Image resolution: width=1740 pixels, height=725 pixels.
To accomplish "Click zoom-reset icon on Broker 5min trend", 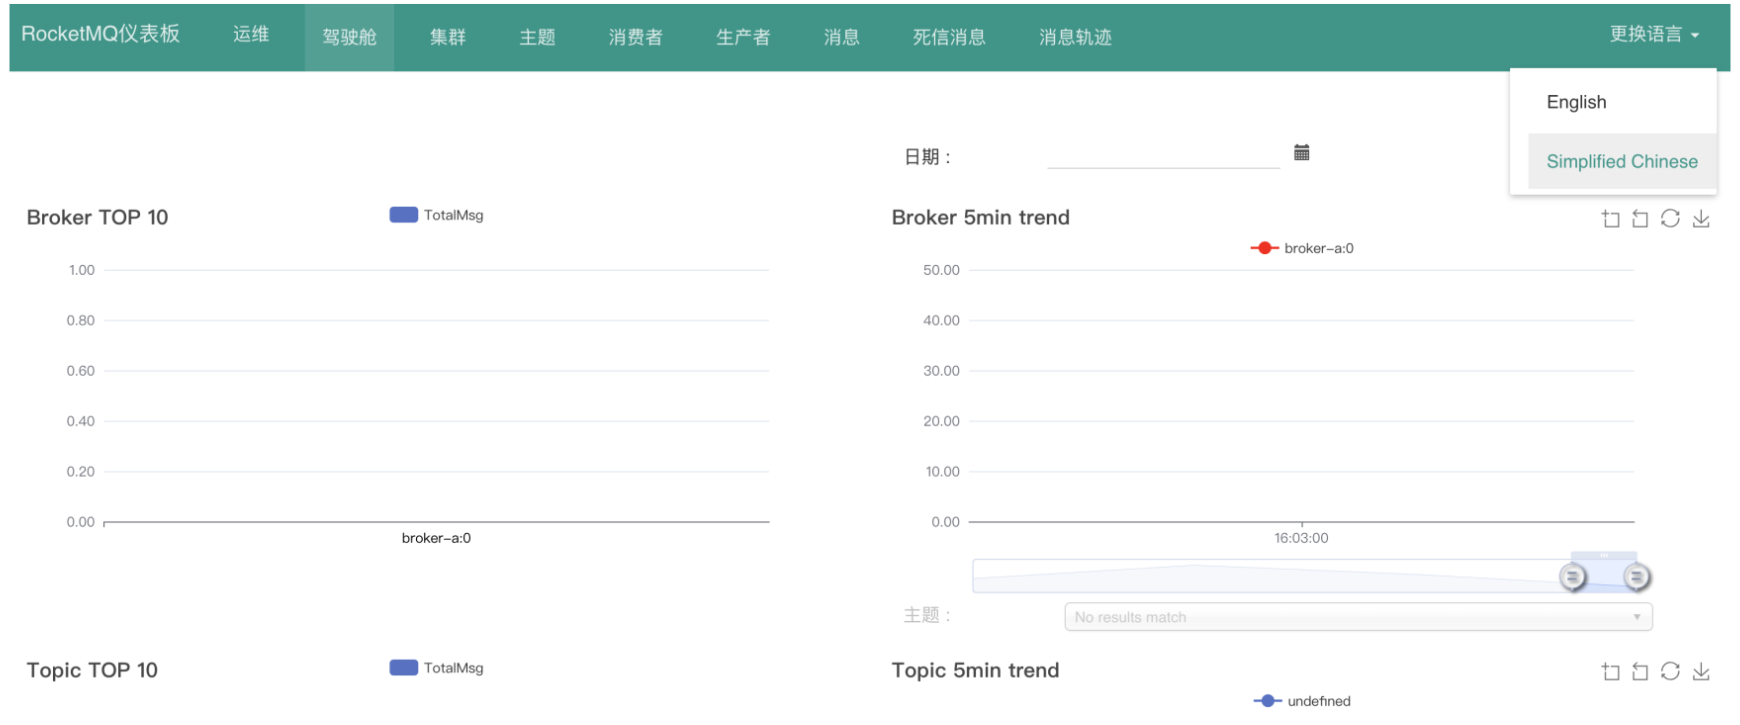I will point(1640,219).
